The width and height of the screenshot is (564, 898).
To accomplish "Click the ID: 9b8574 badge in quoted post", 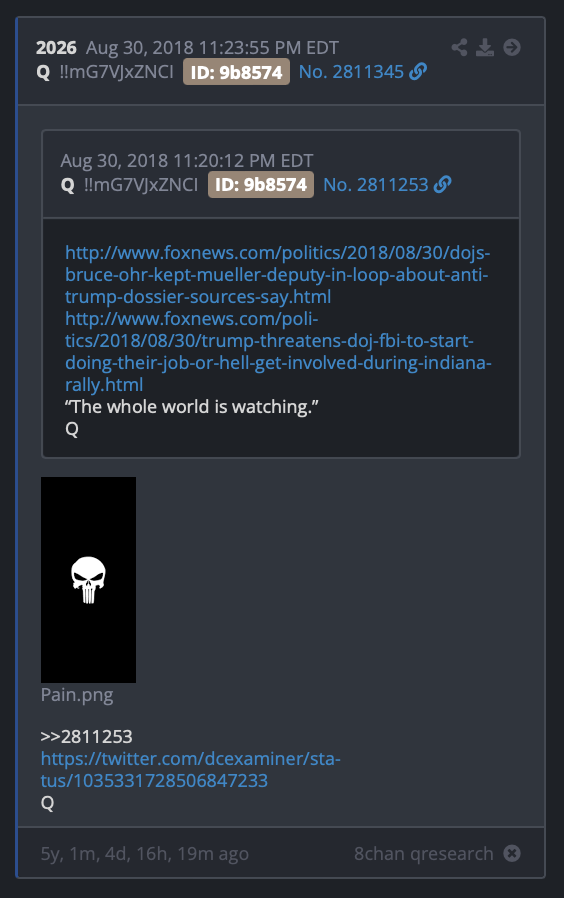I will click(261, 184).
